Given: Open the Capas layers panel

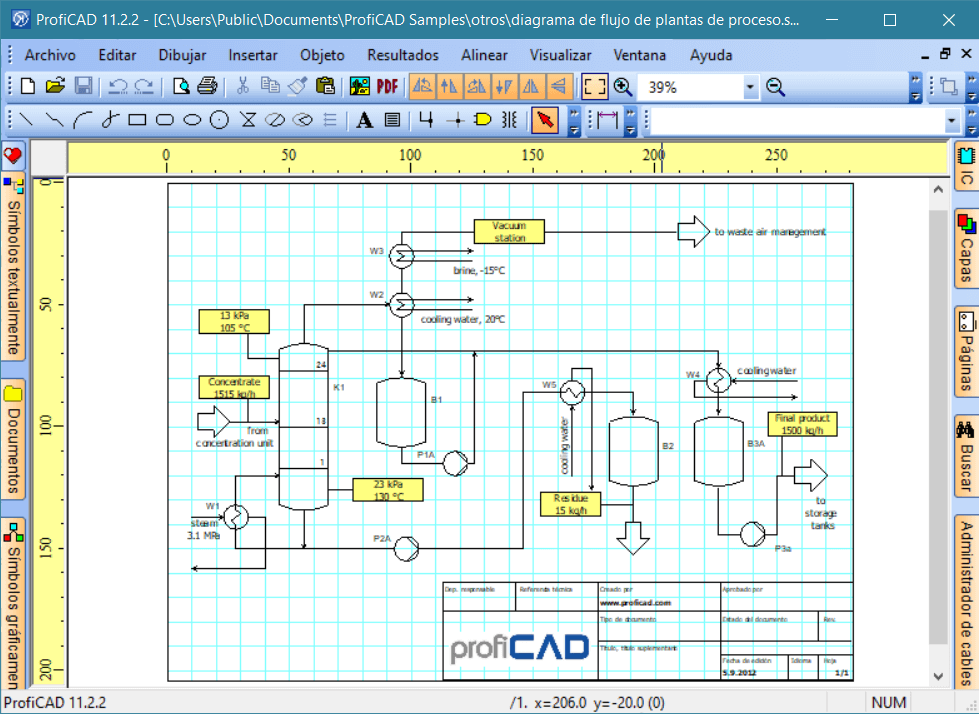Looking at the screenshot, I should pyautogui.click(x=967, y=249).
